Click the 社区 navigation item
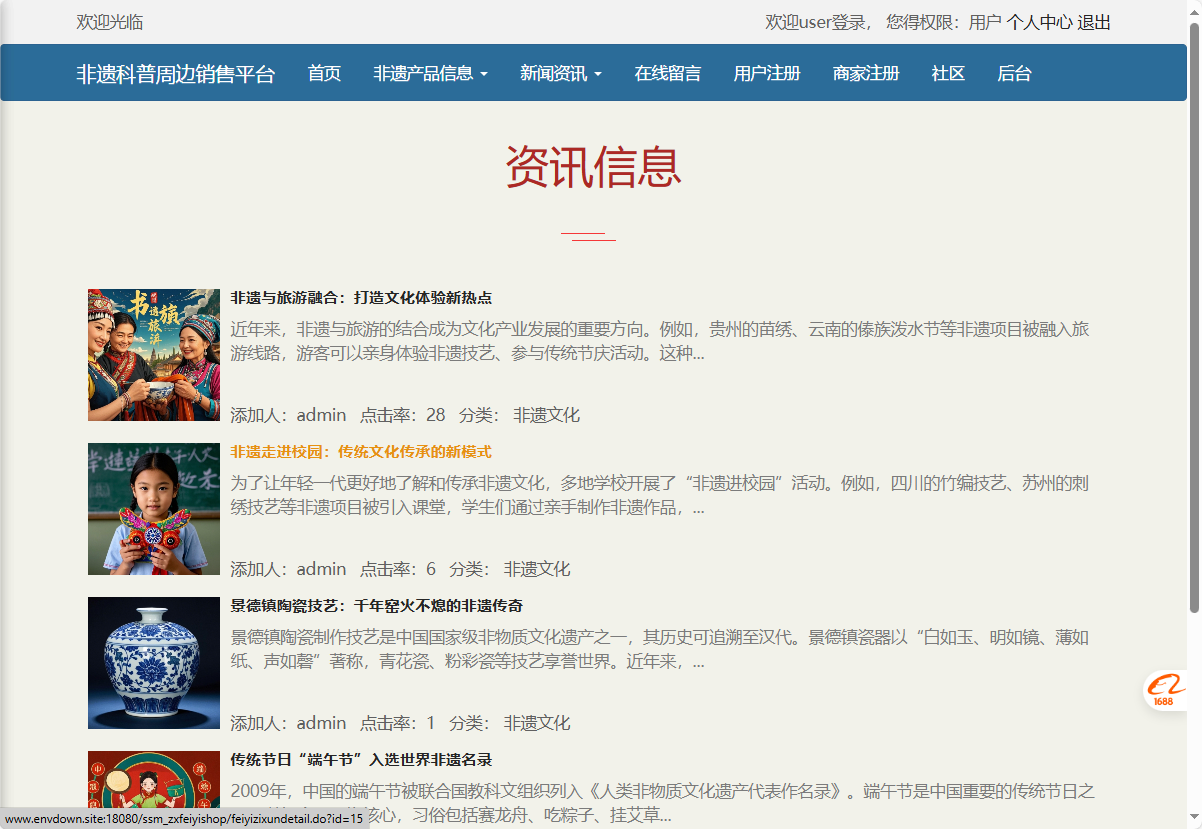This screenshot has height=829, width=1202. tap(946, 72)
